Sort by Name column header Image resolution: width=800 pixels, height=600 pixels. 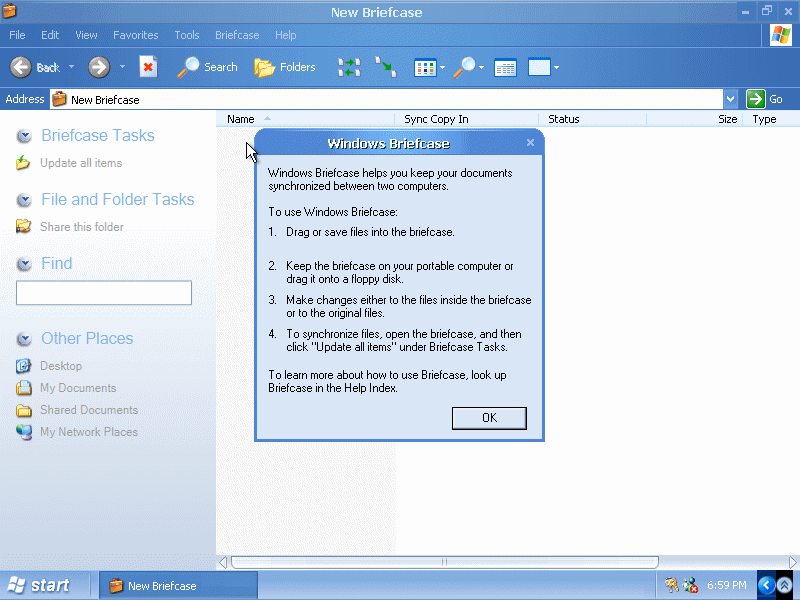pyautogui.click(x=306, y=119)
